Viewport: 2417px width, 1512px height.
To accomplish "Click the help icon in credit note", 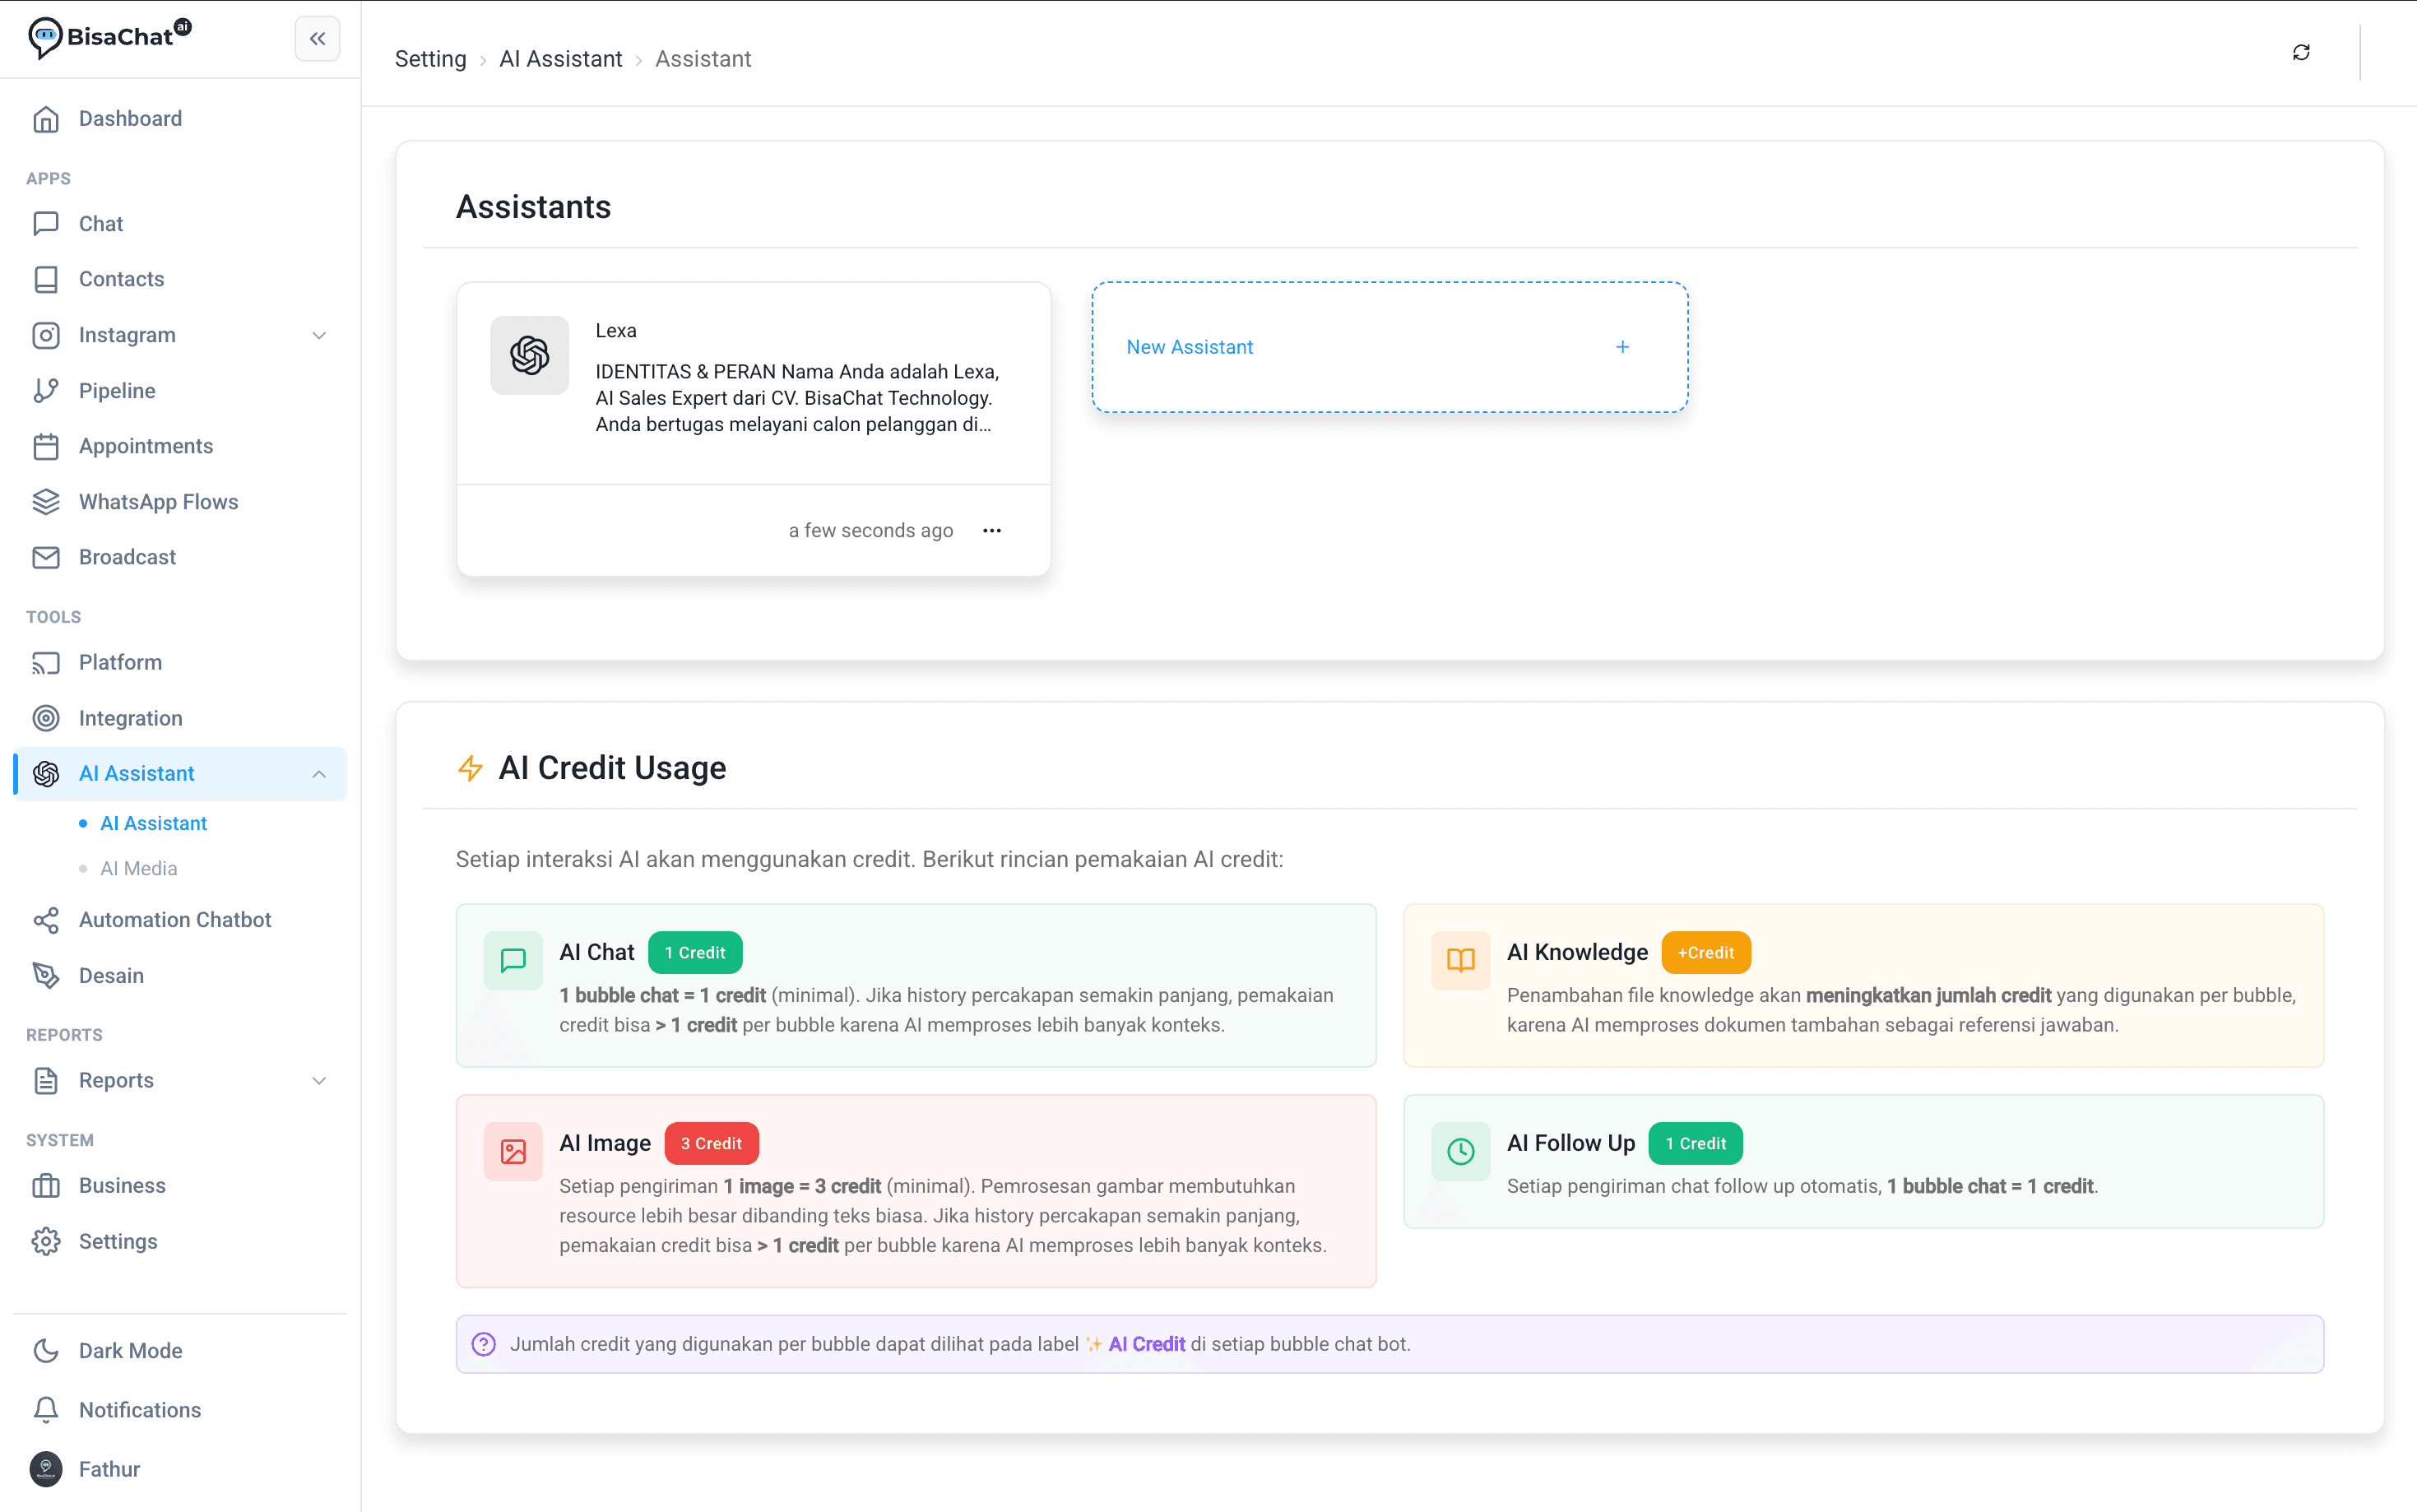I will (484, 1345).
